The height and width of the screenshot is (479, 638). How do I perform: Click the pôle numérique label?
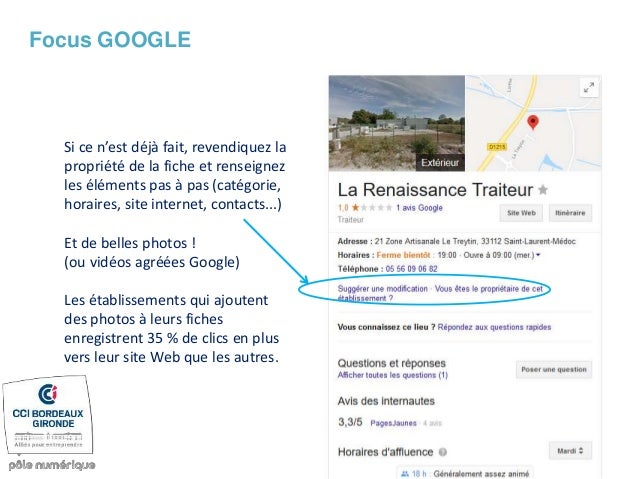pyautogui.click(x=52, y=465)
